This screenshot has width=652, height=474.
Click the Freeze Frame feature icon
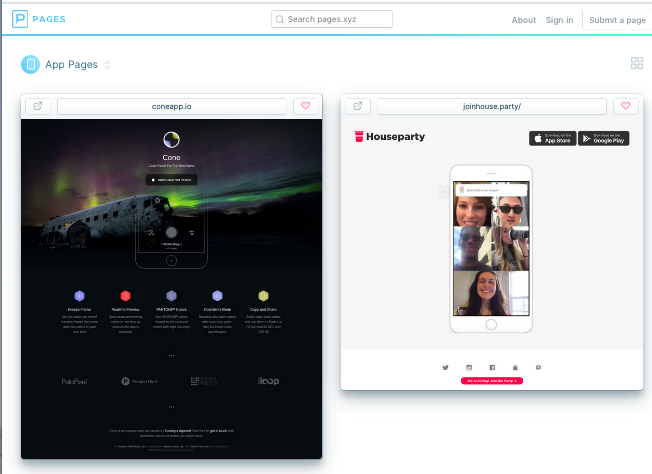click(79, 296)
